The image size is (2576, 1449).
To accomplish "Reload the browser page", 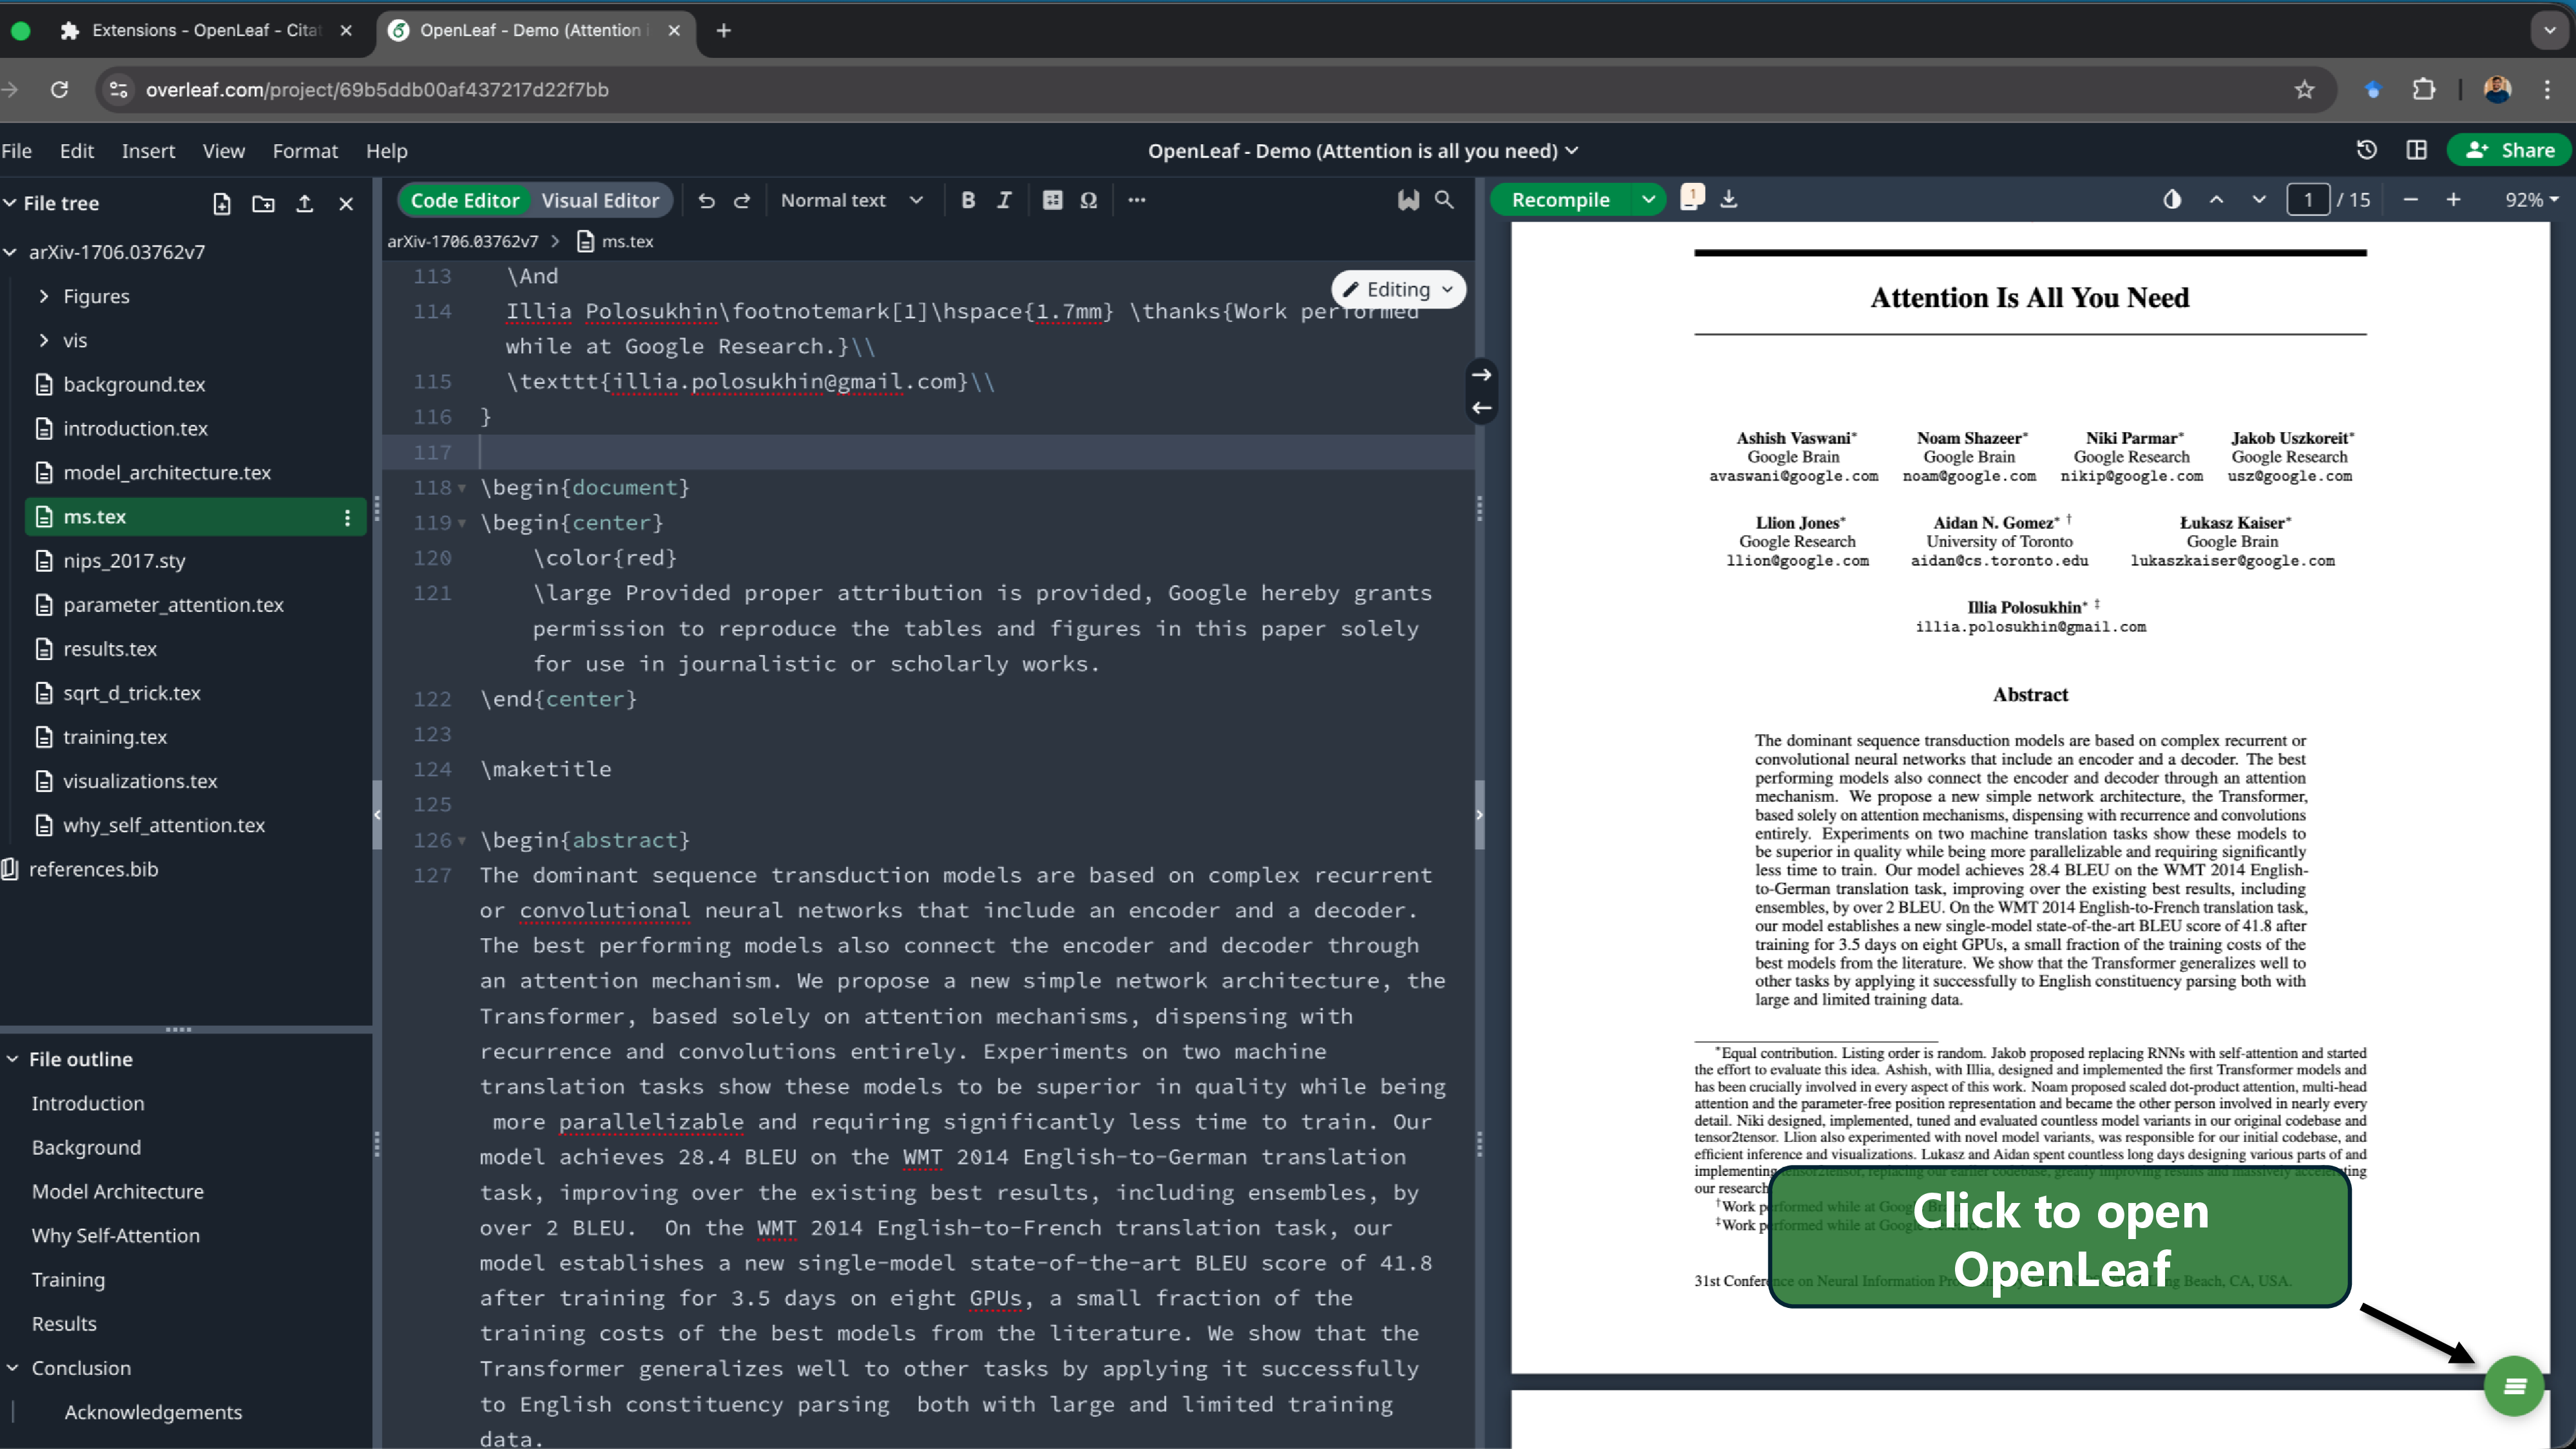I will (x=59, y=90).
